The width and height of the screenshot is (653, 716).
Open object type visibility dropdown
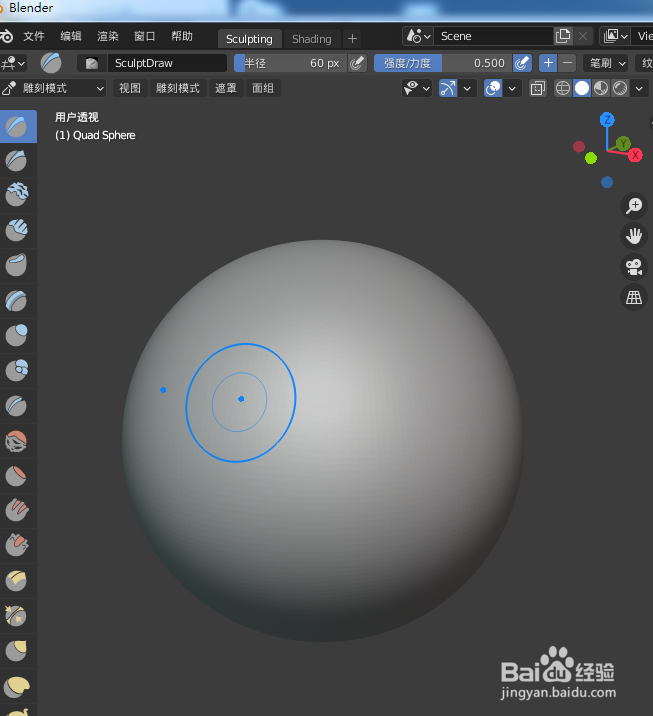point(417,88)
